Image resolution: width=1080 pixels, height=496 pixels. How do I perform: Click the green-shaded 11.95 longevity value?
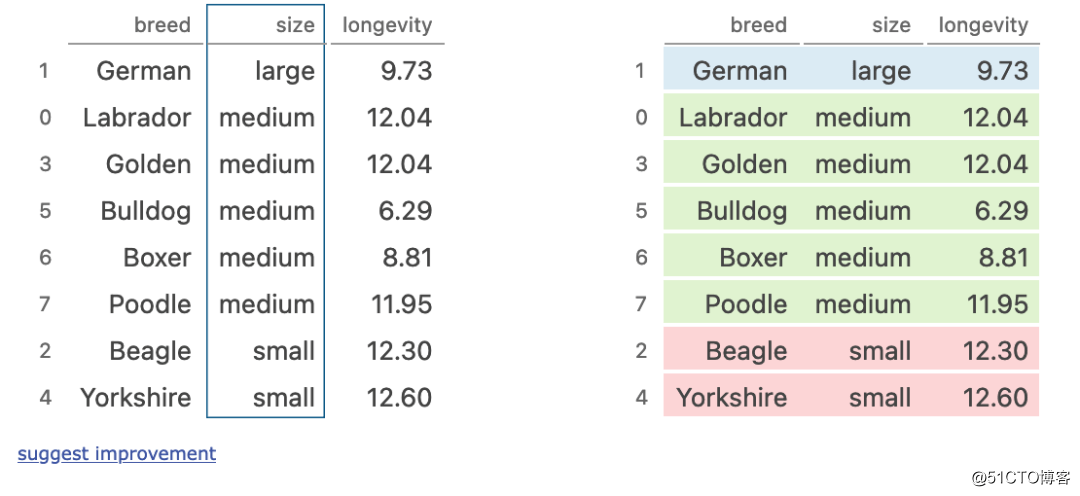995,304
